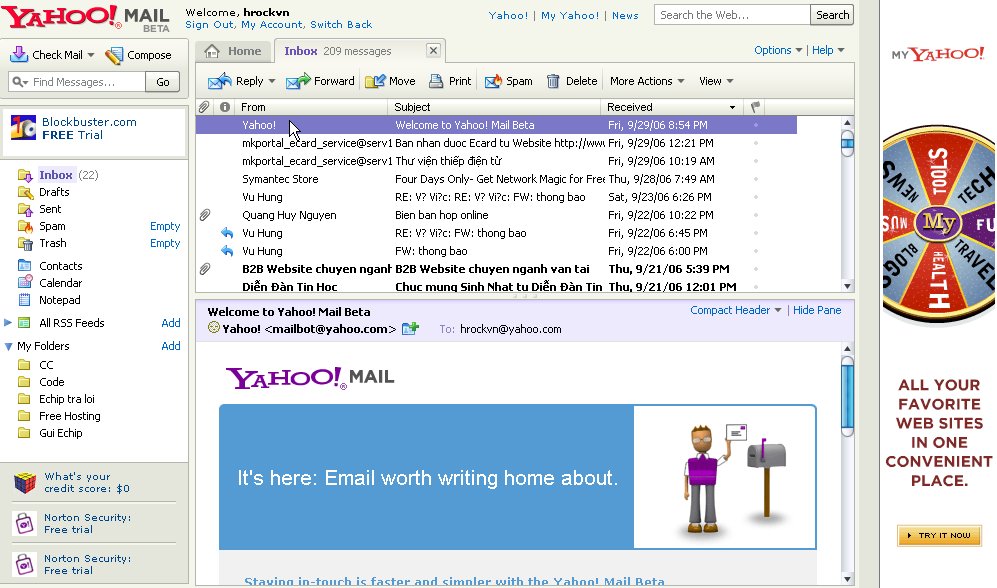Image resolution: width=997 pixels, height=588 pixels.
Task: Click the Compose mail icon
Action: point(114,55)
